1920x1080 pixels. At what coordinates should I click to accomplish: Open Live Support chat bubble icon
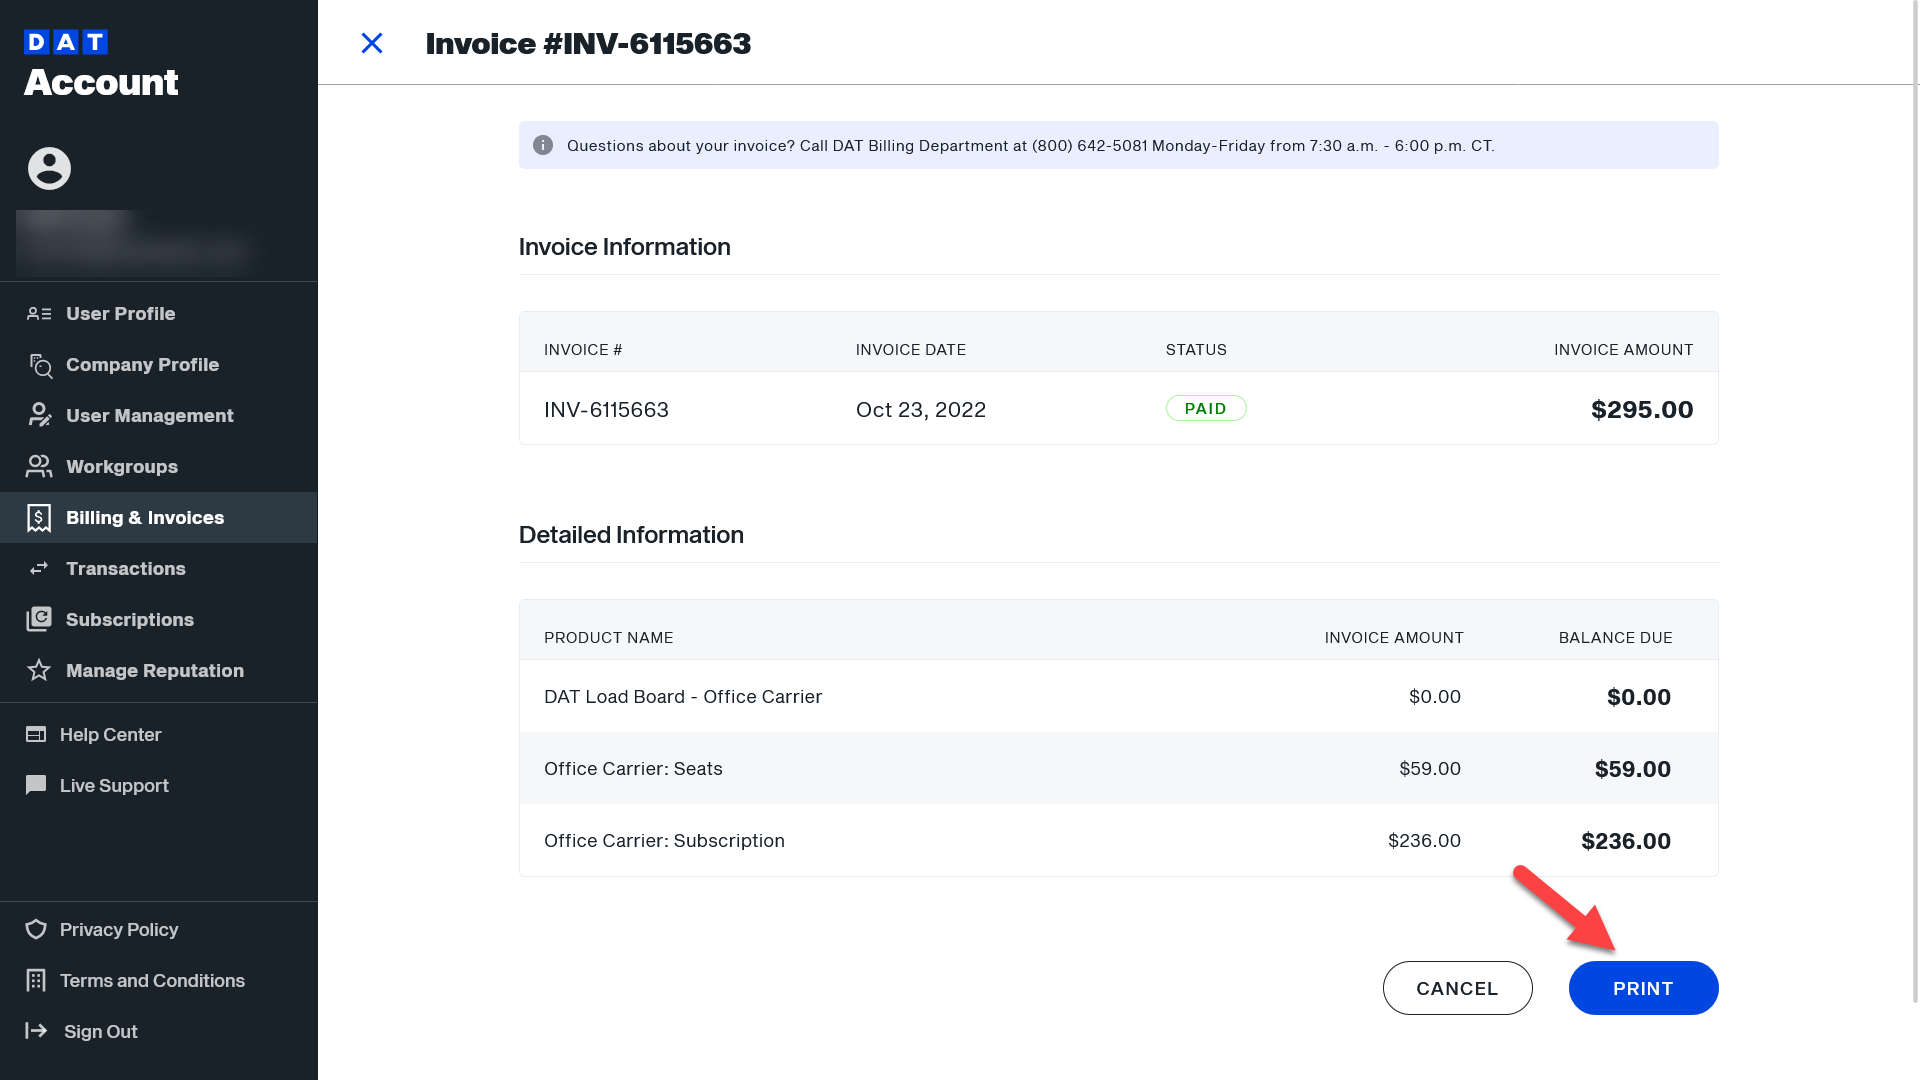pos(37,785)
